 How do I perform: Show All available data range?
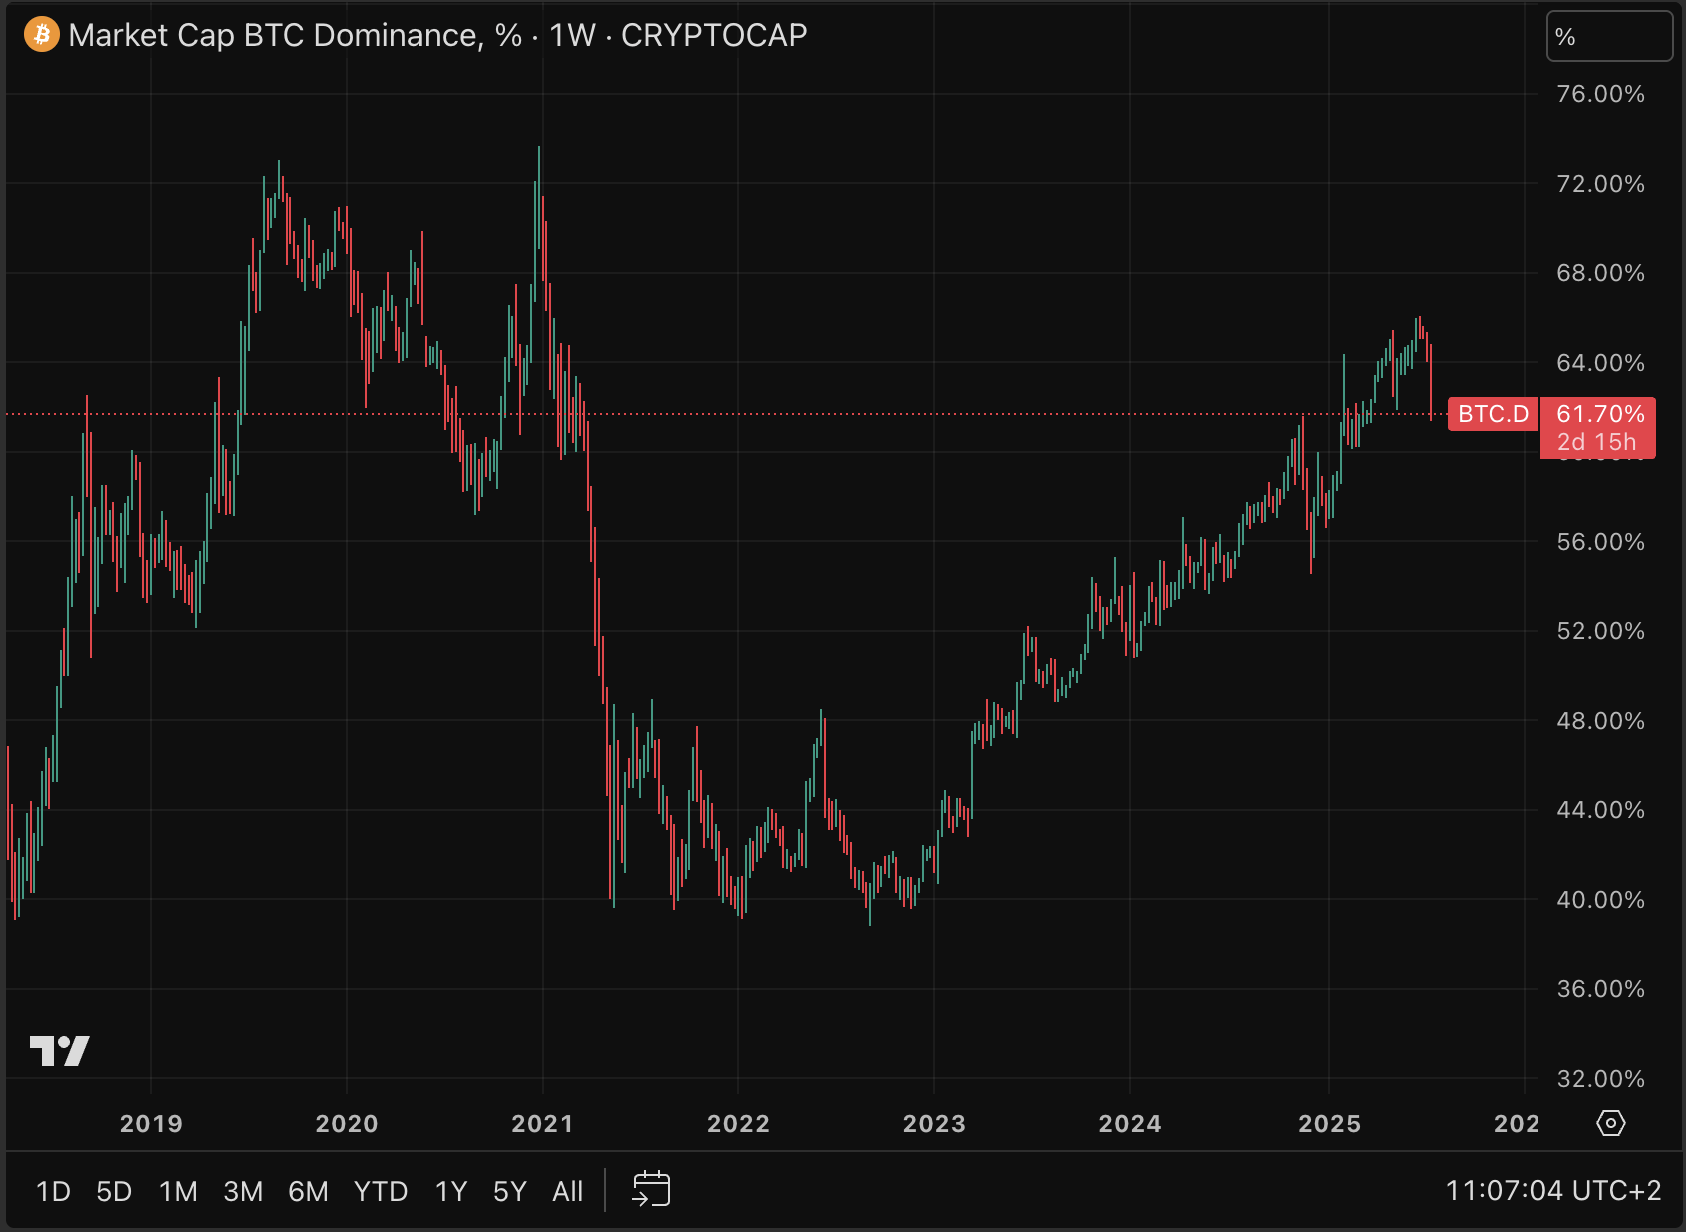[567, 1191]
